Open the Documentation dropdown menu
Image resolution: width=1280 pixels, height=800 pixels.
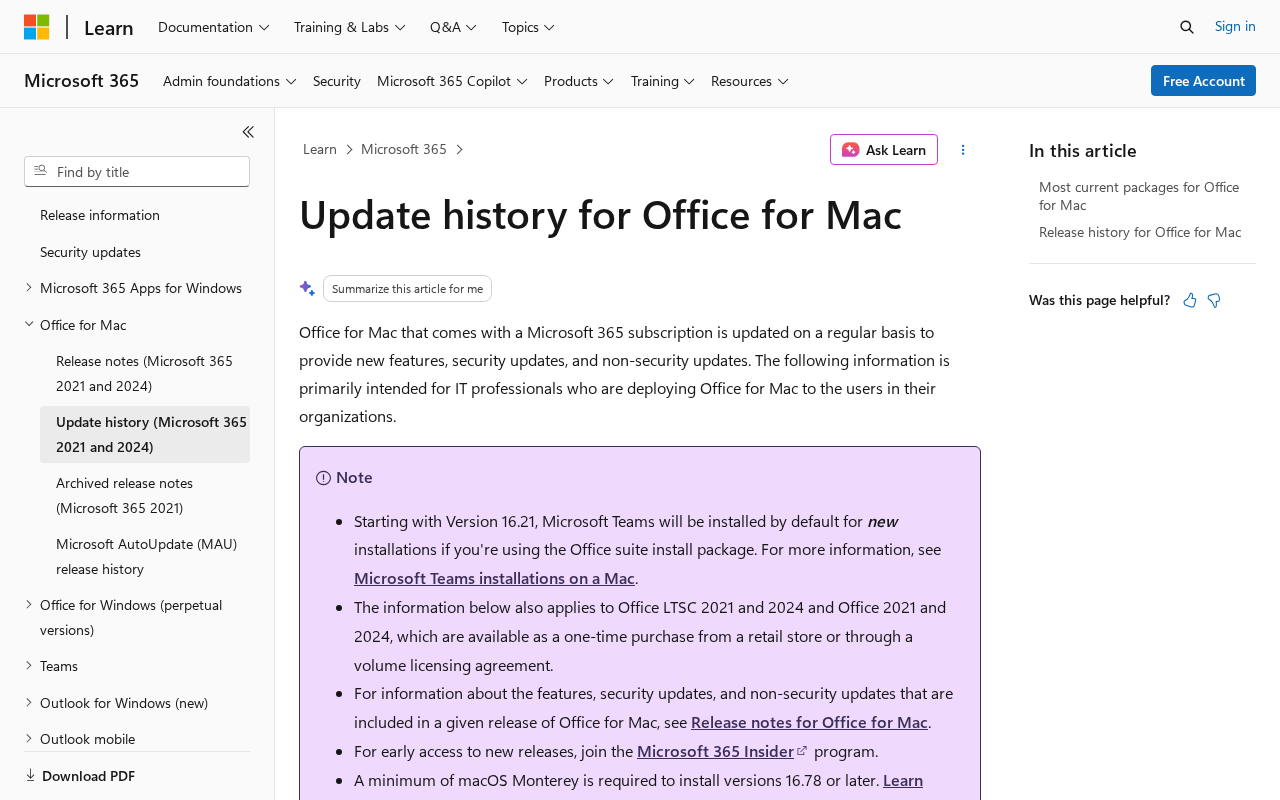click(x=214, y=27)
